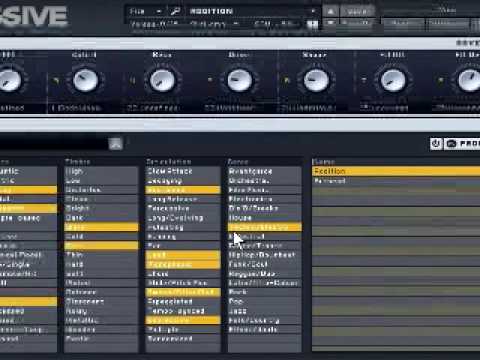Select the Randomized articulation attribute

click(183, 339)
